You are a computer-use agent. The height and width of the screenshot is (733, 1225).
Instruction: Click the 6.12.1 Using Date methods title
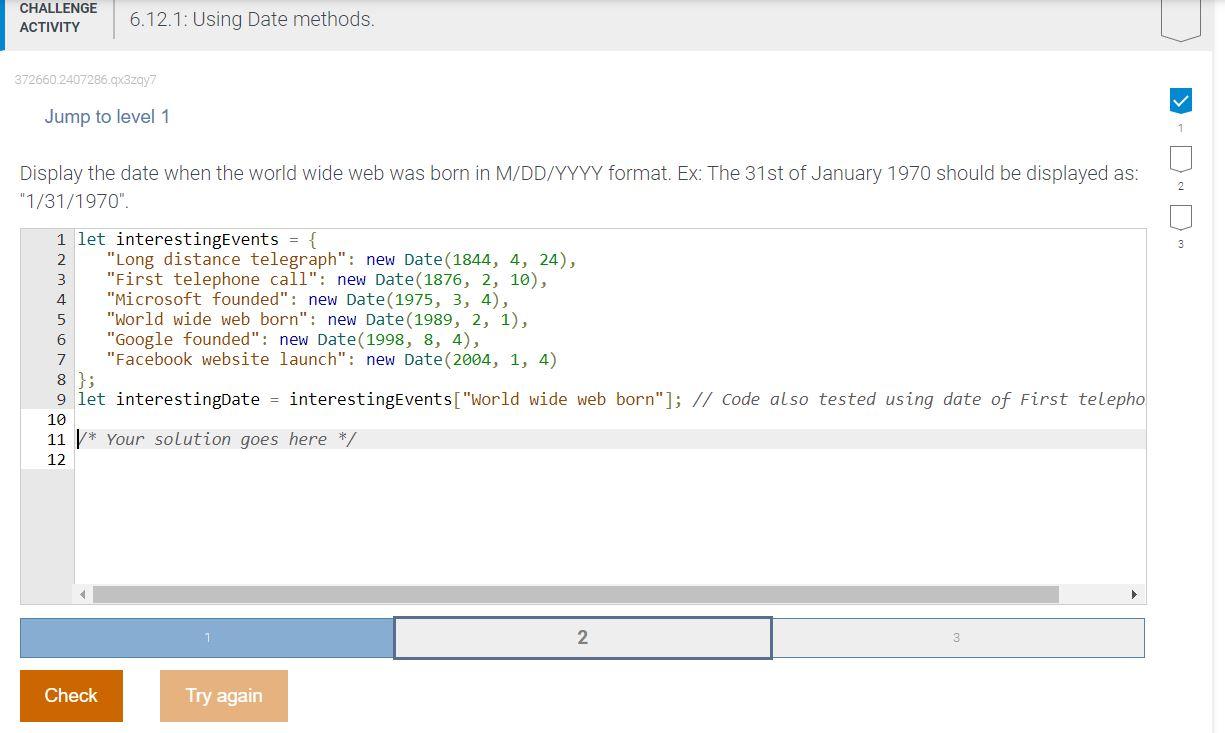click(252, 19)
